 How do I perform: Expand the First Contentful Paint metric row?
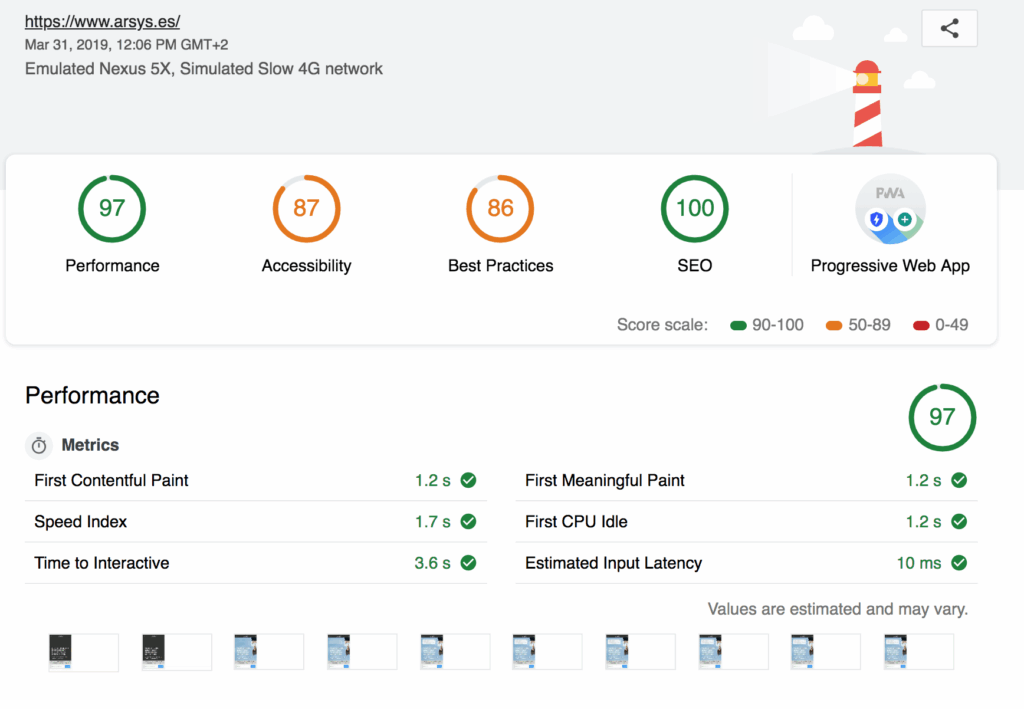click(x=111, y=480)
